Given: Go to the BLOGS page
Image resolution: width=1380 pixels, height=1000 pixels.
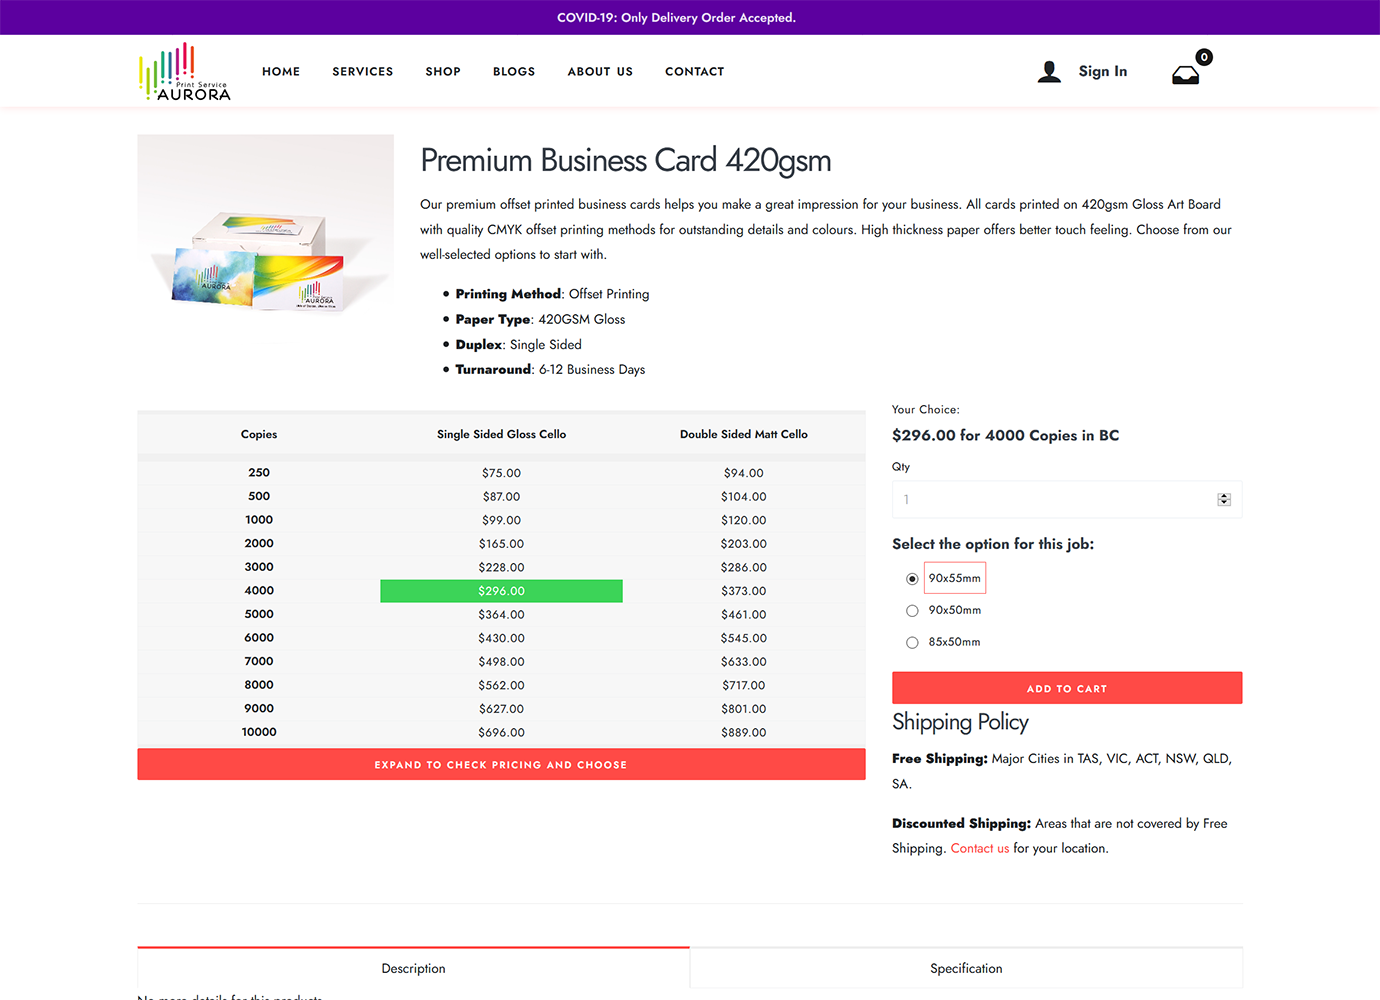Looking at the screenshot, I should [514, 71].
